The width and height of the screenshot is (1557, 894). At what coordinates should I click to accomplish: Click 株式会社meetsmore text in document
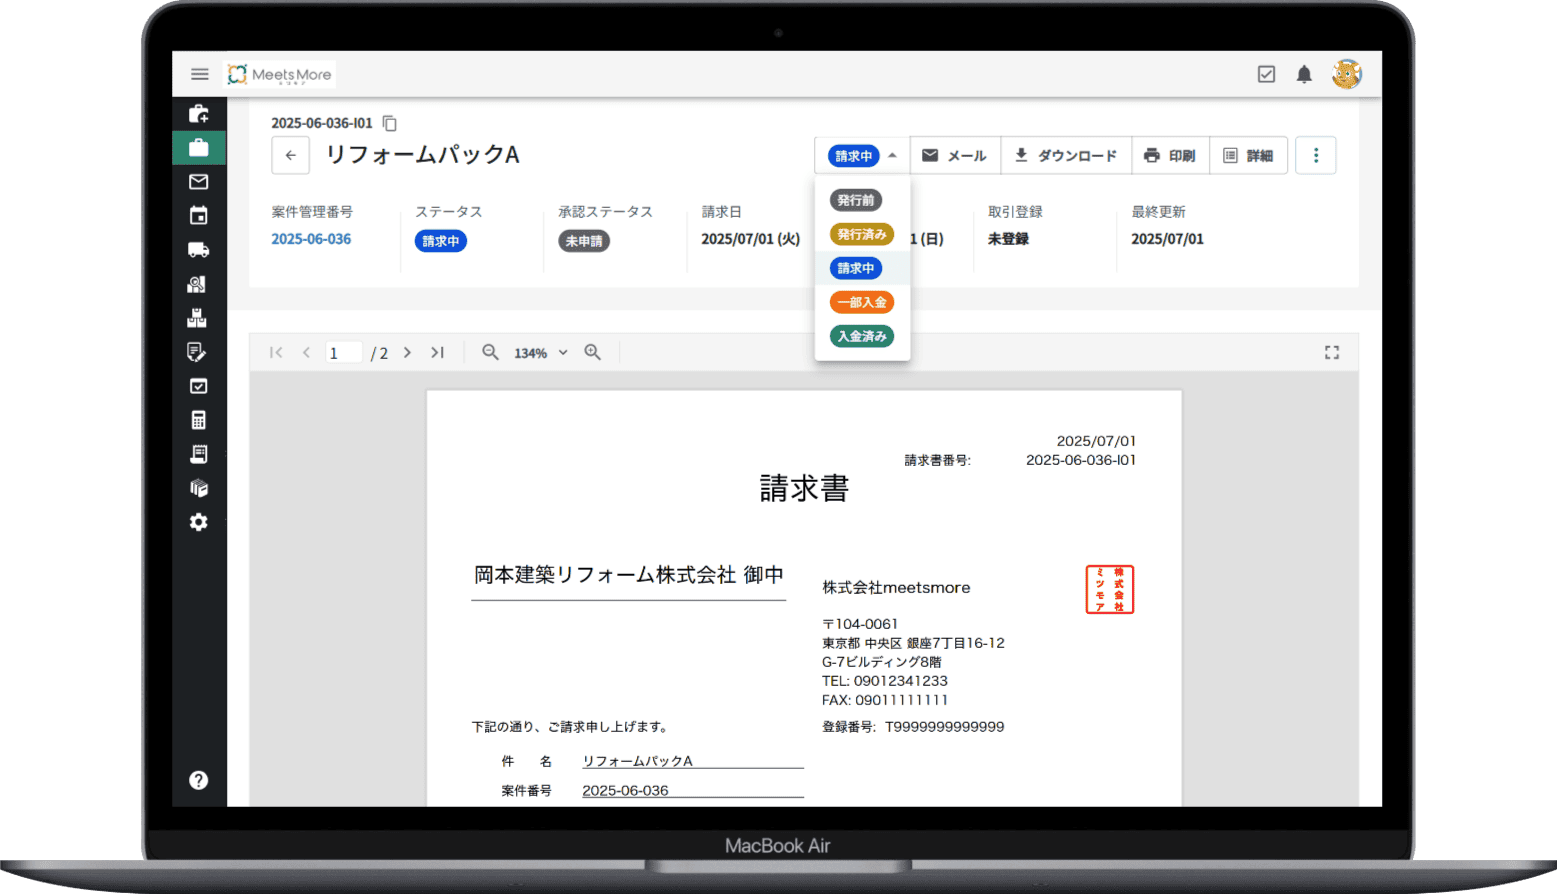click(896, 588)
